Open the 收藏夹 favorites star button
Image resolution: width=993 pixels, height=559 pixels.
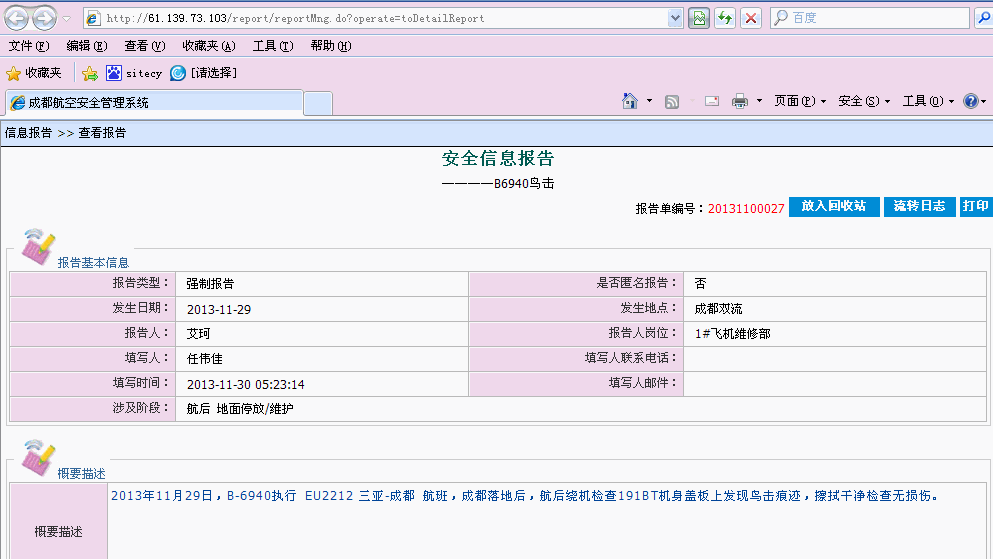pyautogui.click(x=34, y=73)
